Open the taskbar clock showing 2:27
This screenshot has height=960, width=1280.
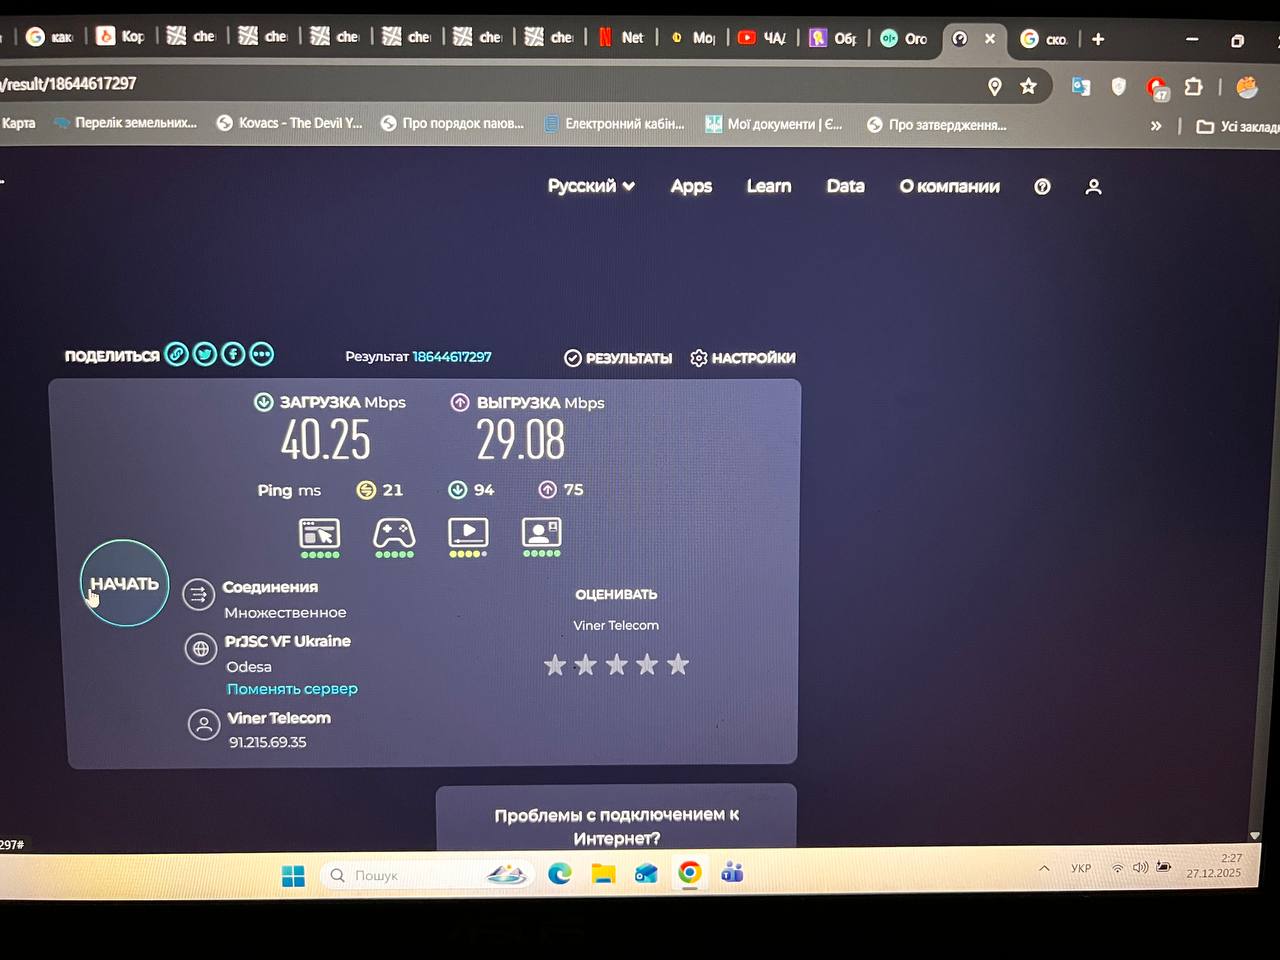coord(1214,866)
